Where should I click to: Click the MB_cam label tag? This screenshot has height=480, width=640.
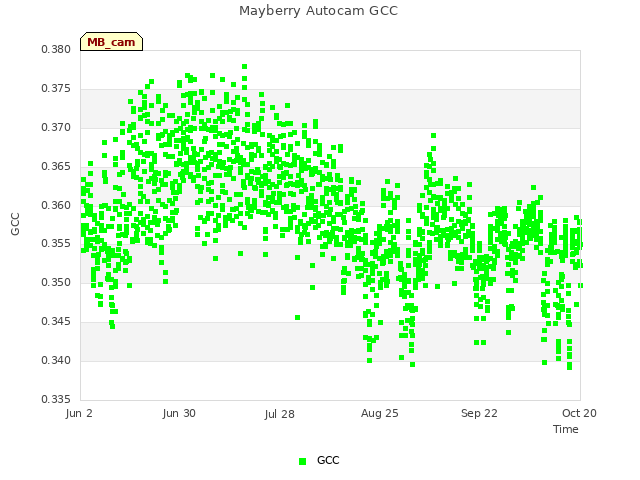111,42
